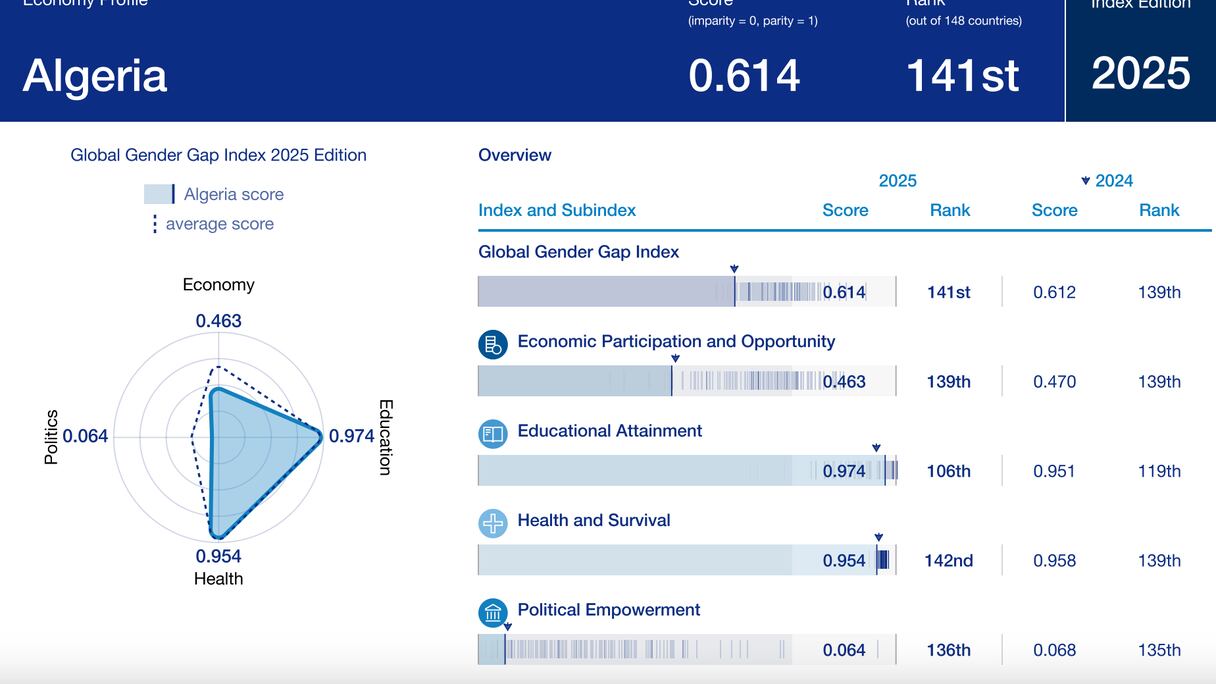Image resolution: width=1216 pixels, height=684 pixels.
Task: Click the Economy label on radar chart
Action: (x=218, y=285)
